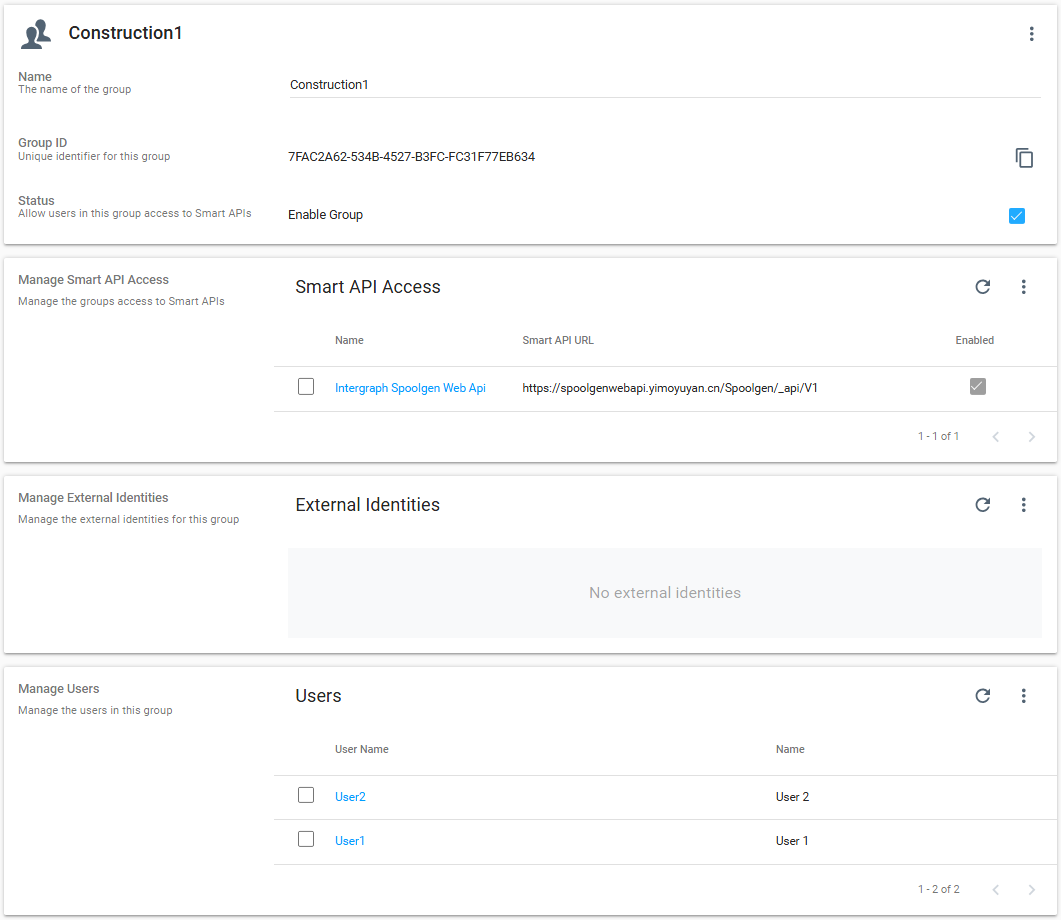Viewport: 1061px width, 920px height.
Task: Open the Intergraph Spoolgen Web Api link
Action: pos(410,388)
